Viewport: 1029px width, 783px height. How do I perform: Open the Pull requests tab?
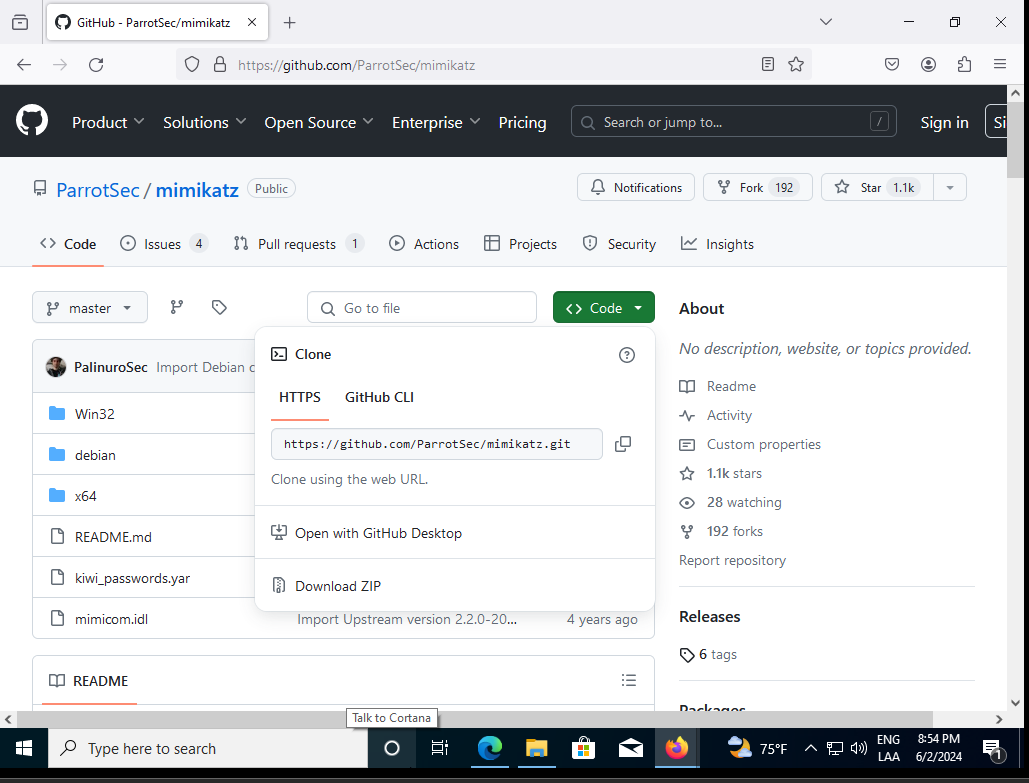click(300, 243)
